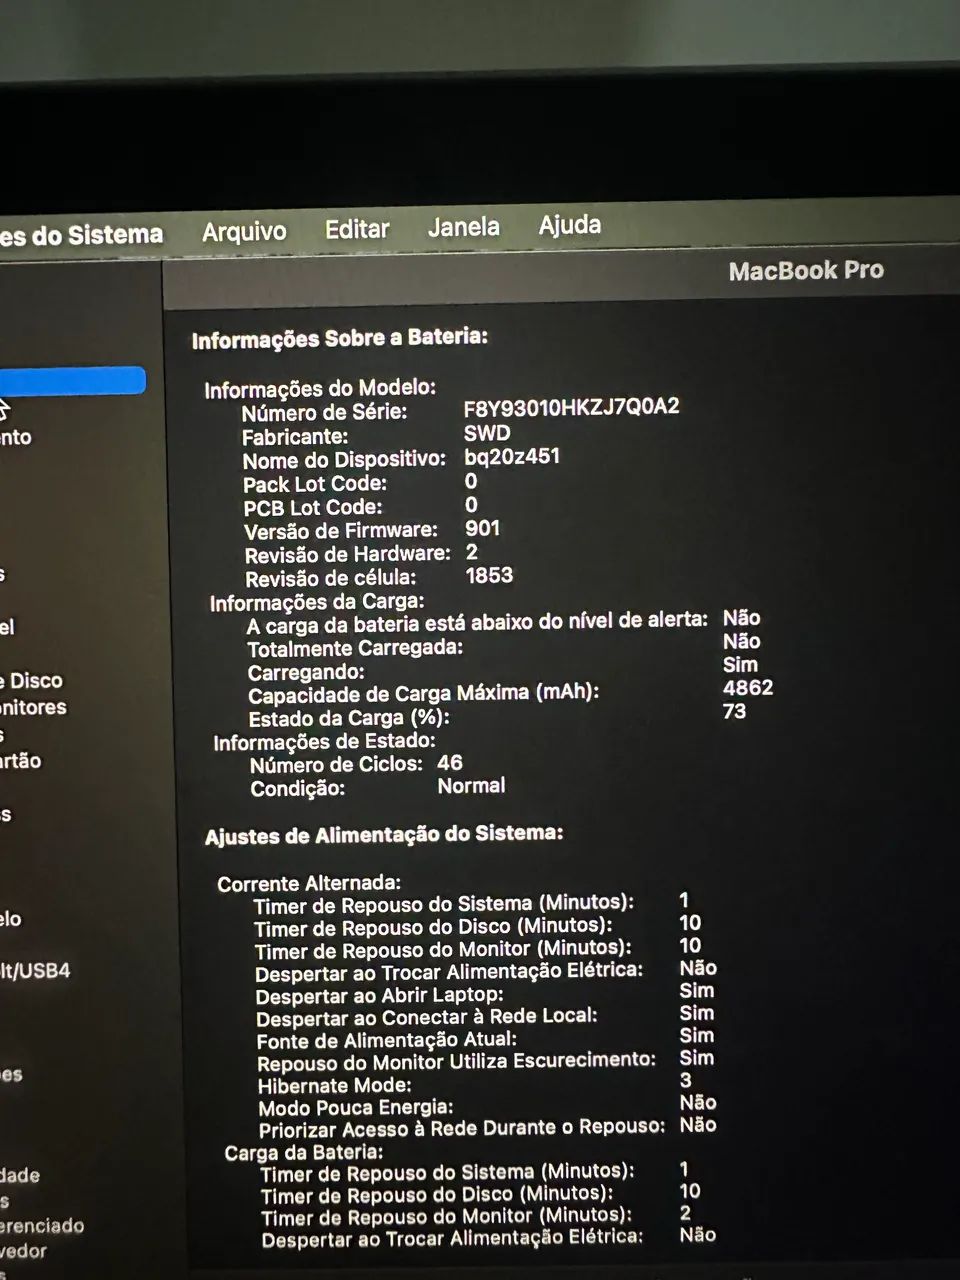Click the 'Revisão de Hardware:' label
Image resolution: width=960 pixels, height=1280 pixels.
[x=348, y=554]
